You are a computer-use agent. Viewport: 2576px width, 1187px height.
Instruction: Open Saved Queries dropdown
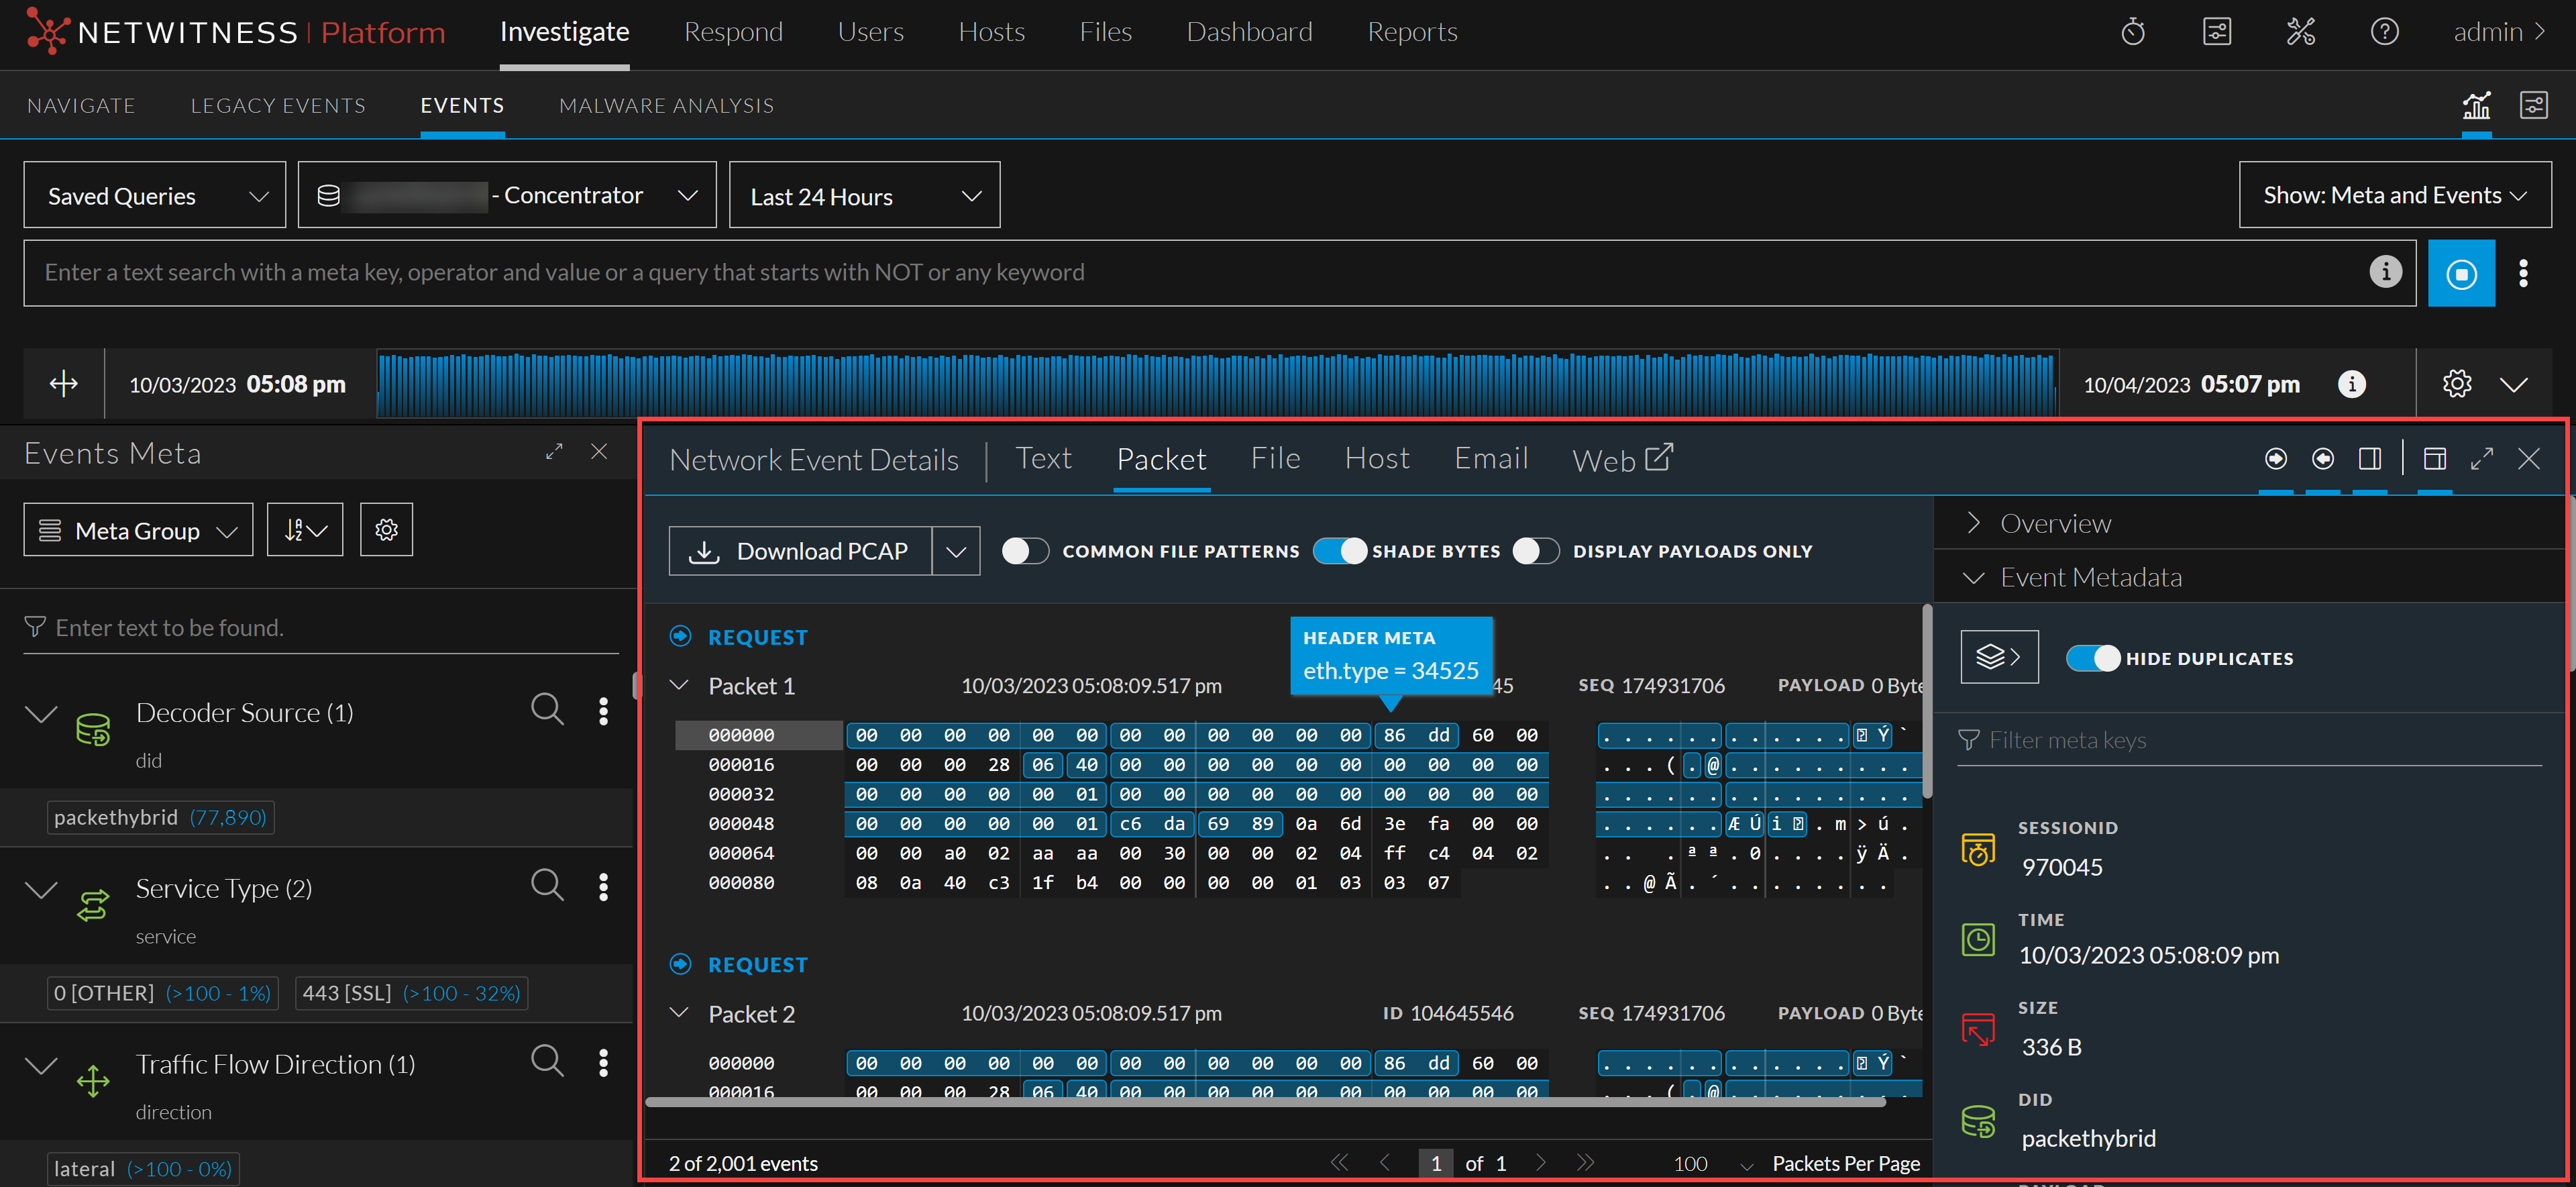pyautogui.click(x=155, y=195)
